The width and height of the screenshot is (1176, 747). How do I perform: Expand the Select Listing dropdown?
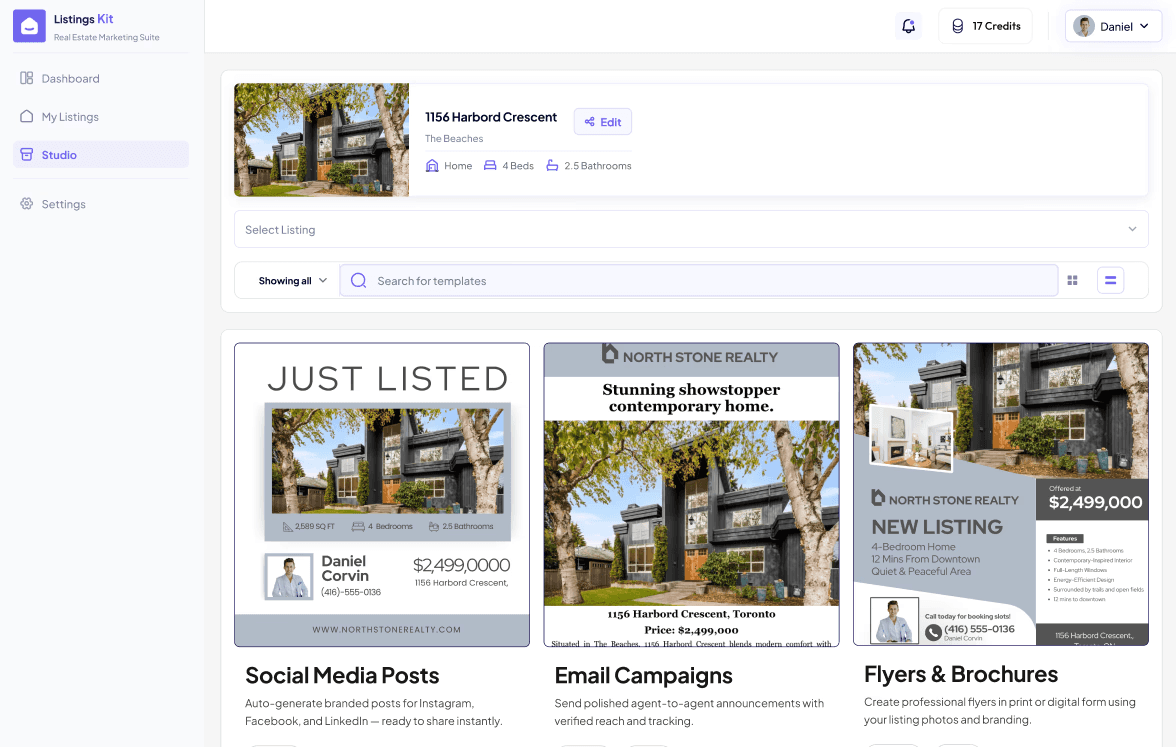[x=691, y=230]
